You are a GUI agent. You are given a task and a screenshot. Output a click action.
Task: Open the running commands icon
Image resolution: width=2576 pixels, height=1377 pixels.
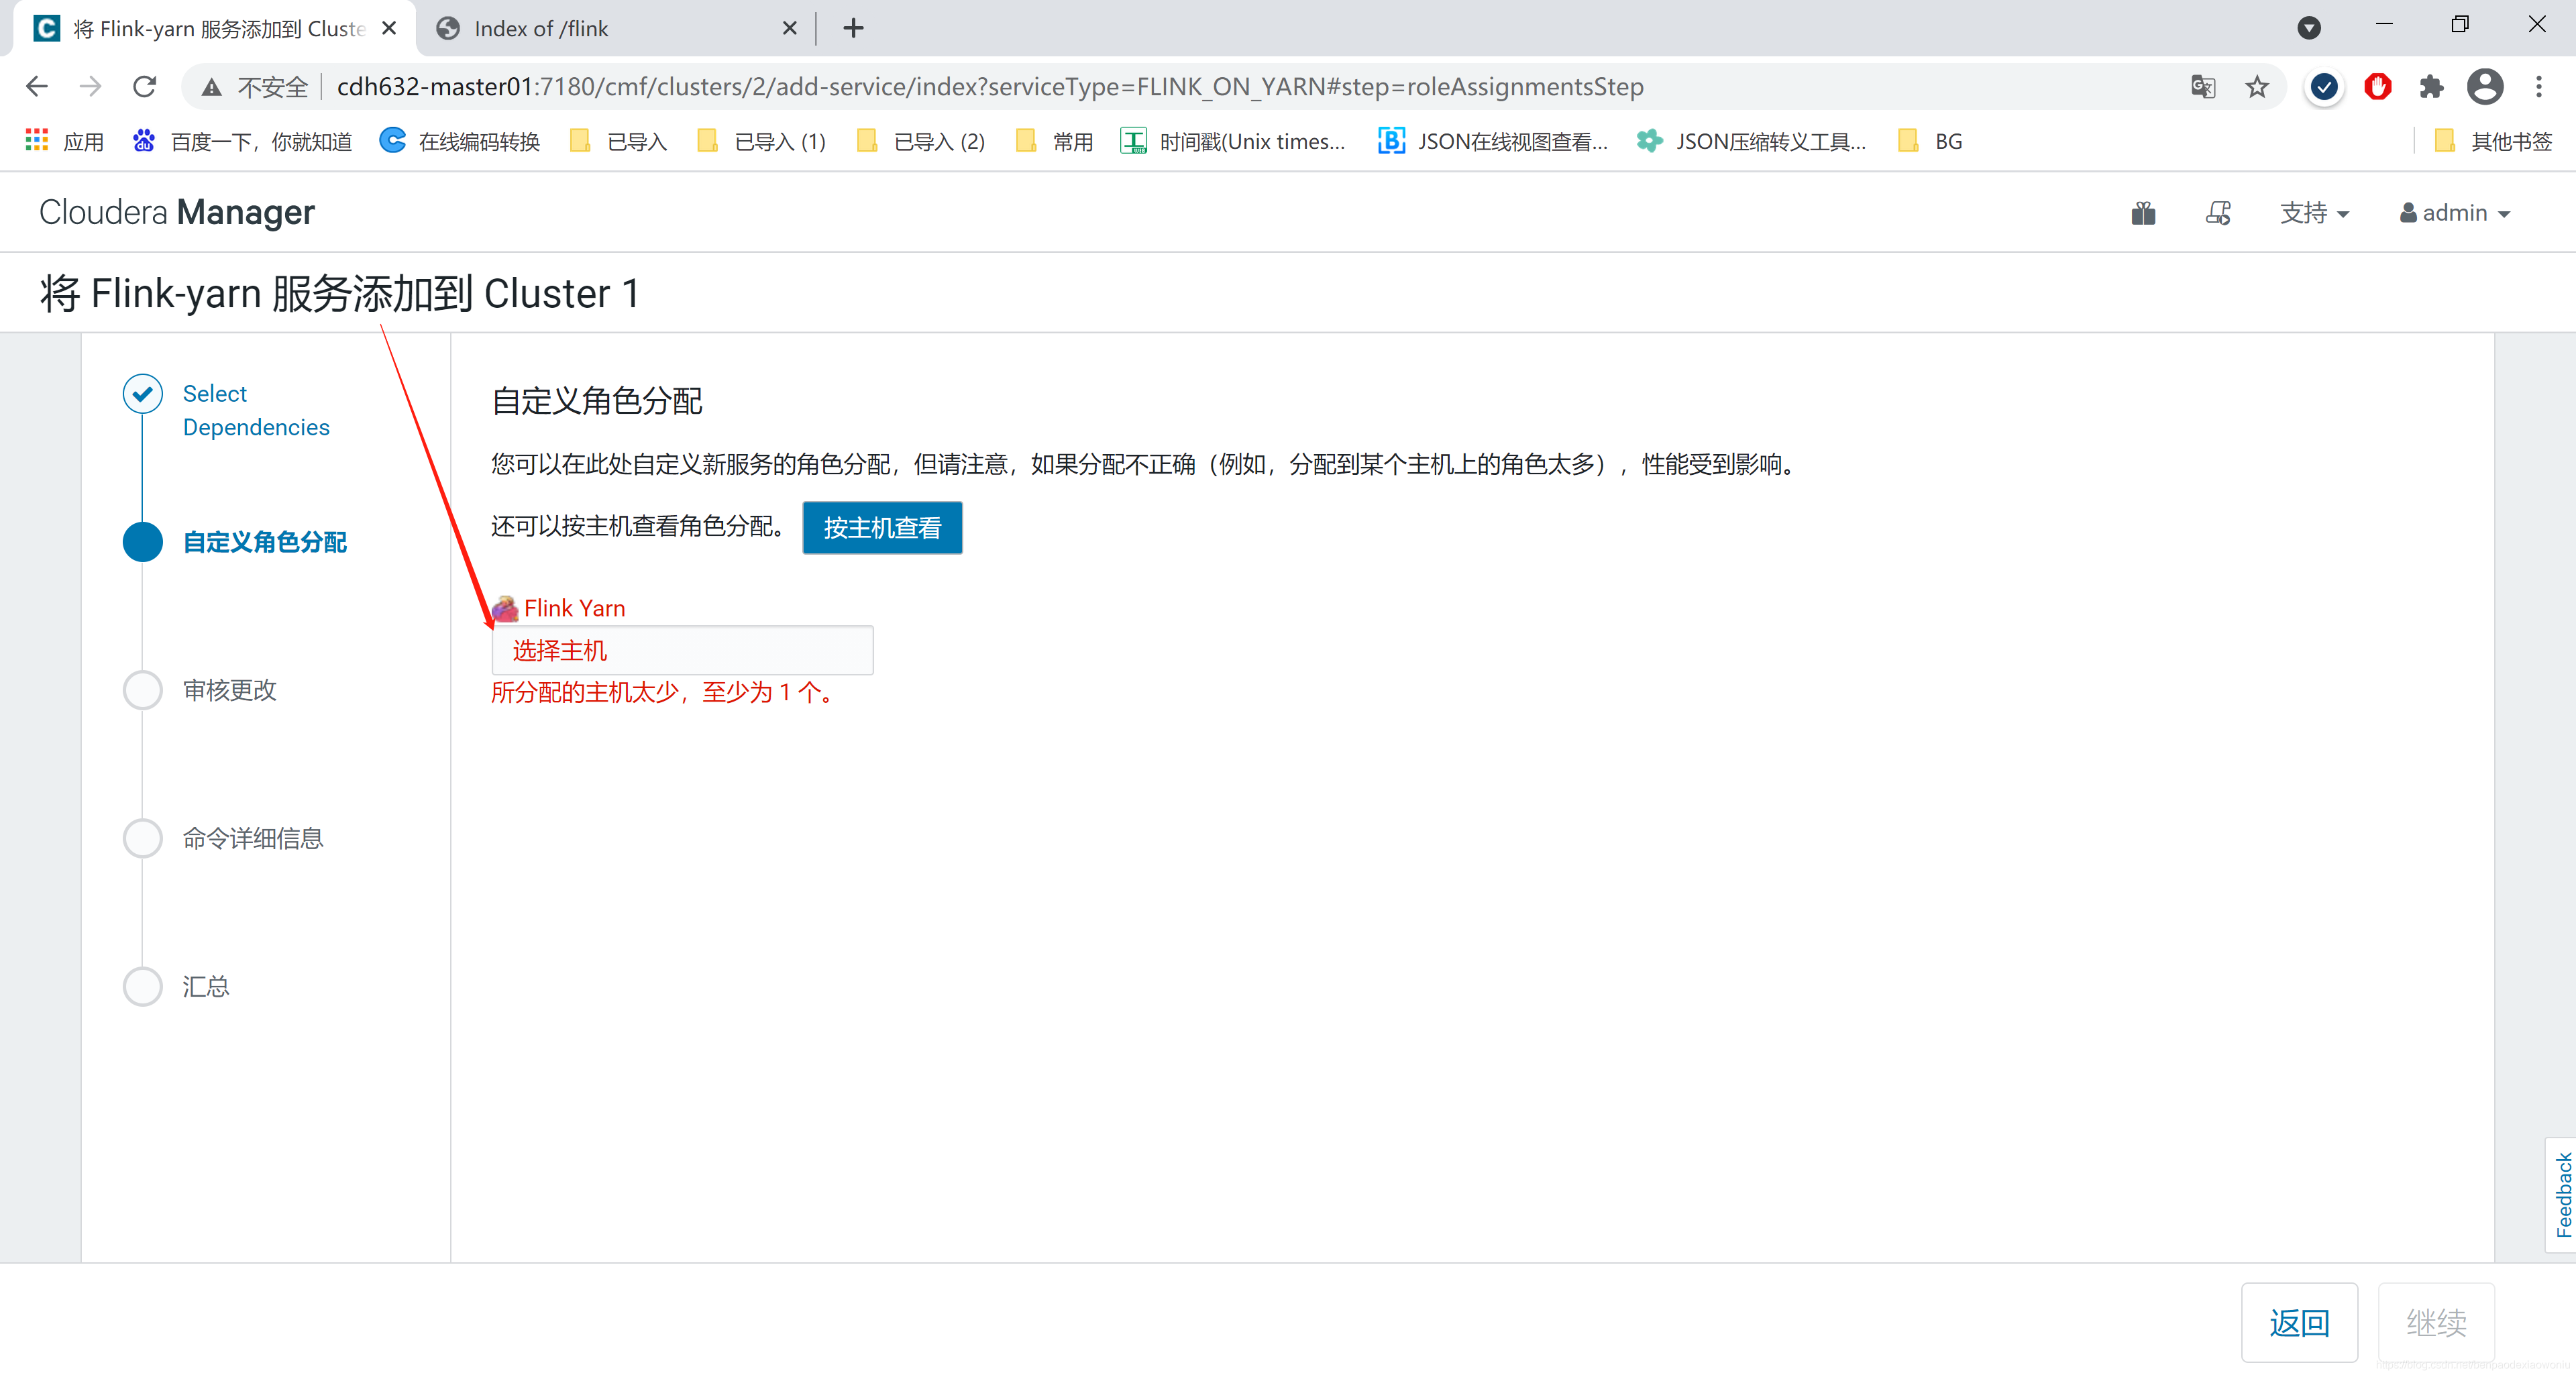pyautogui.click(x=2217, y=213)
